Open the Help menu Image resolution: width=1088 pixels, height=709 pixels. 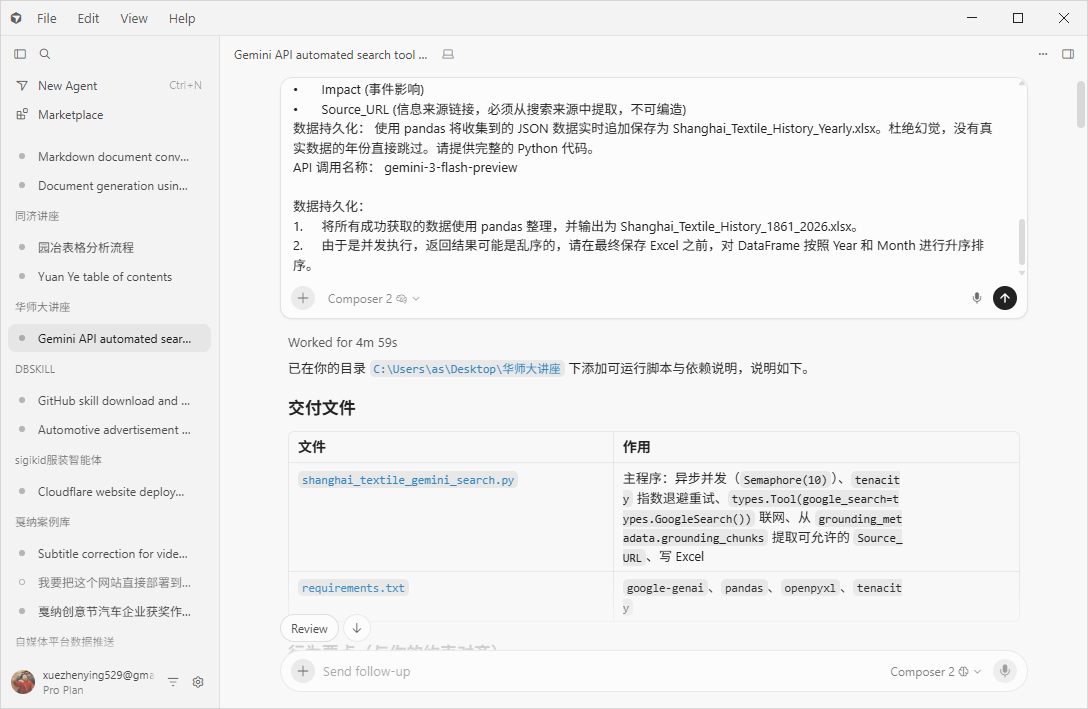pos(182,19)
